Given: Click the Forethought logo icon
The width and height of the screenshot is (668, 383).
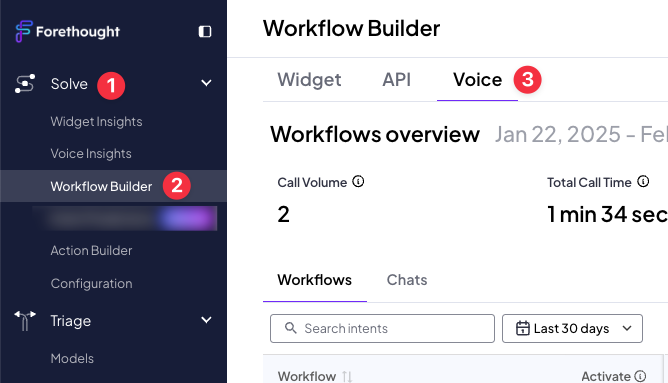Looking at the screenshot, I should [24, 32].
